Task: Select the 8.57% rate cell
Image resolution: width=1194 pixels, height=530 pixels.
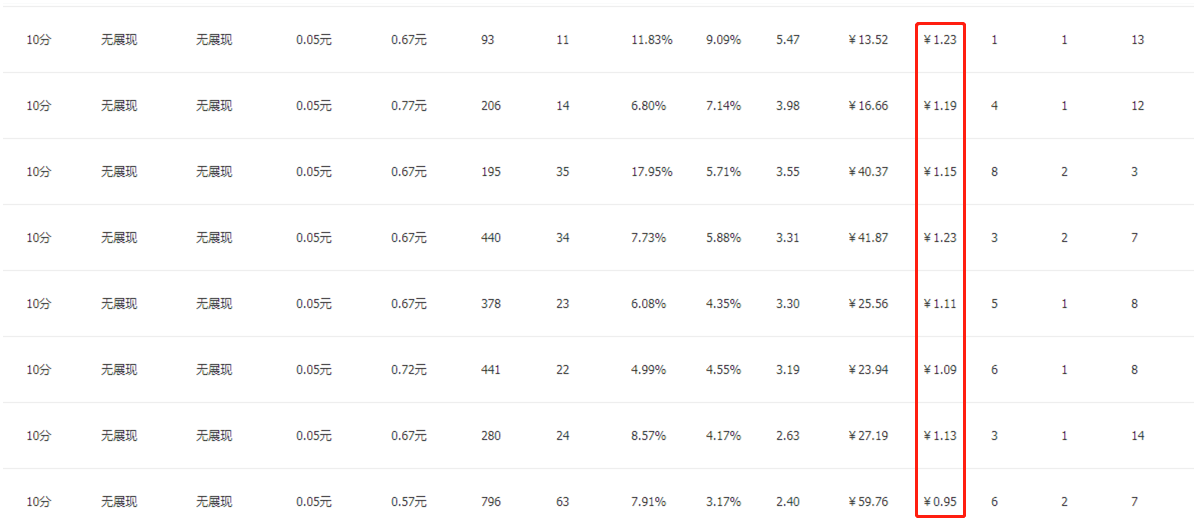Action: click(648, 436)
